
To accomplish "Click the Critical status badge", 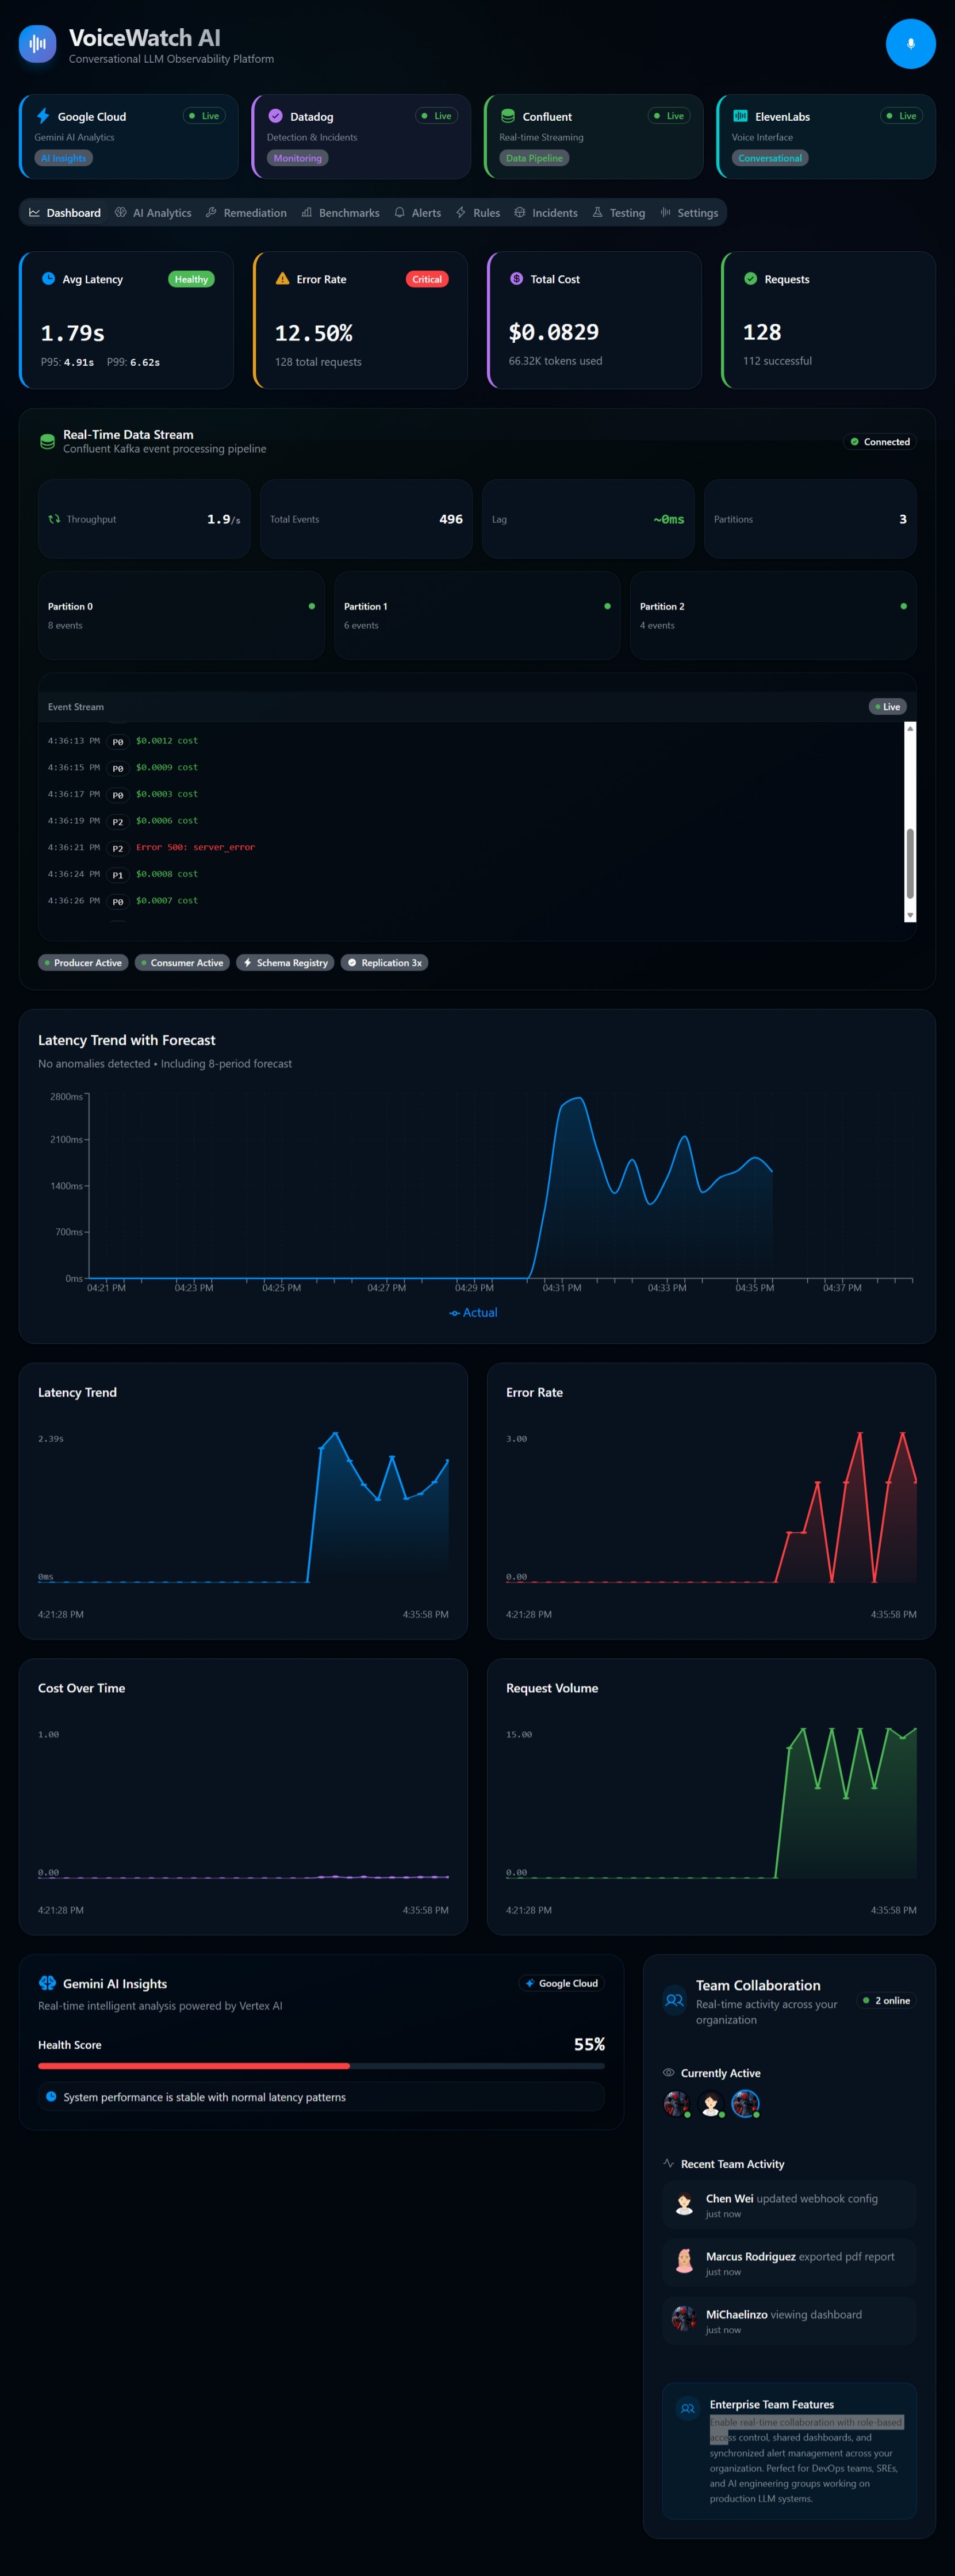I will click(x=427, y=279).
